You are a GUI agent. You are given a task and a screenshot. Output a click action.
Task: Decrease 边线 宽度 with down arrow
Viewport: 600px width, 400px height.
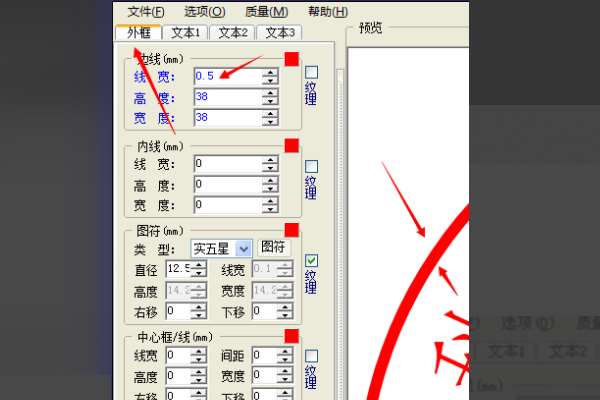pyautogui.click(x=270, y=122)
